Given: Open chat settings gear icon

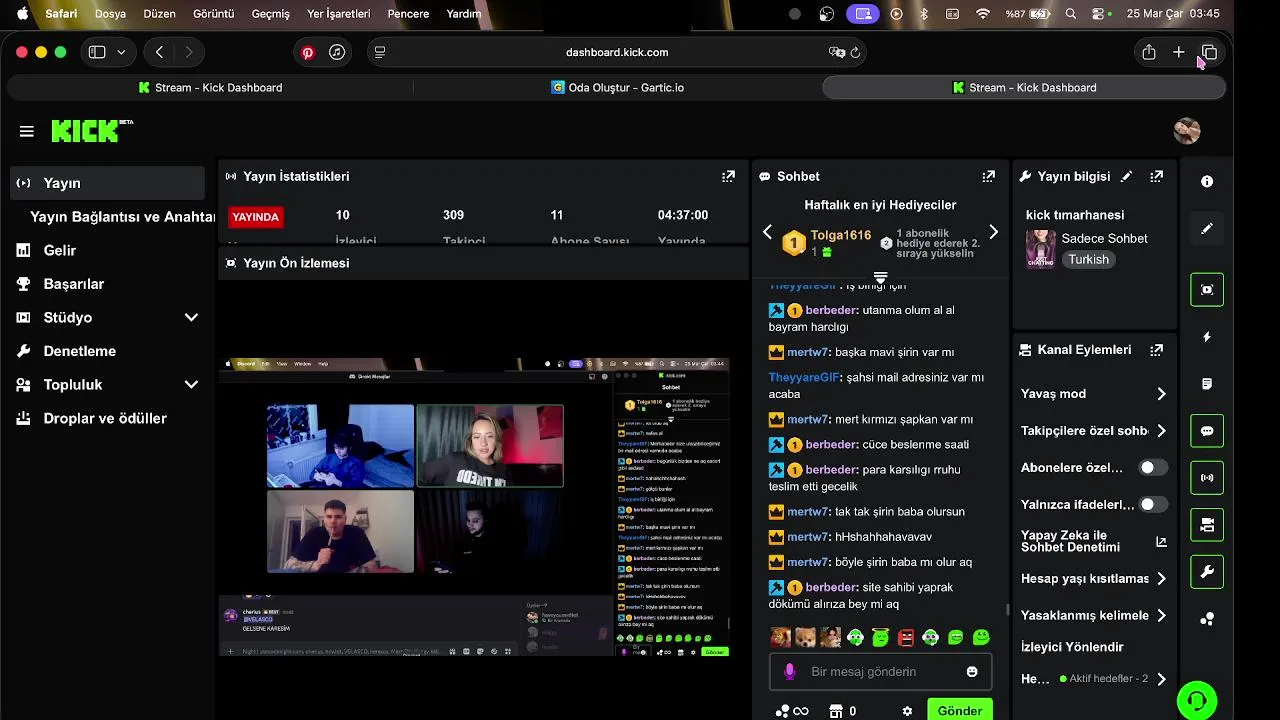Looking at the screenshot, I should (x=907, y=711).
